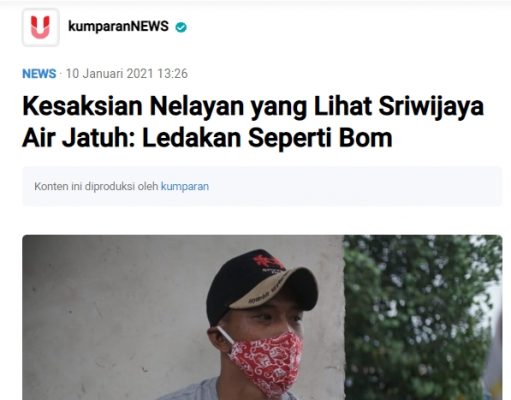Click the time '13:26' in the dateline

tap(172, 74)
